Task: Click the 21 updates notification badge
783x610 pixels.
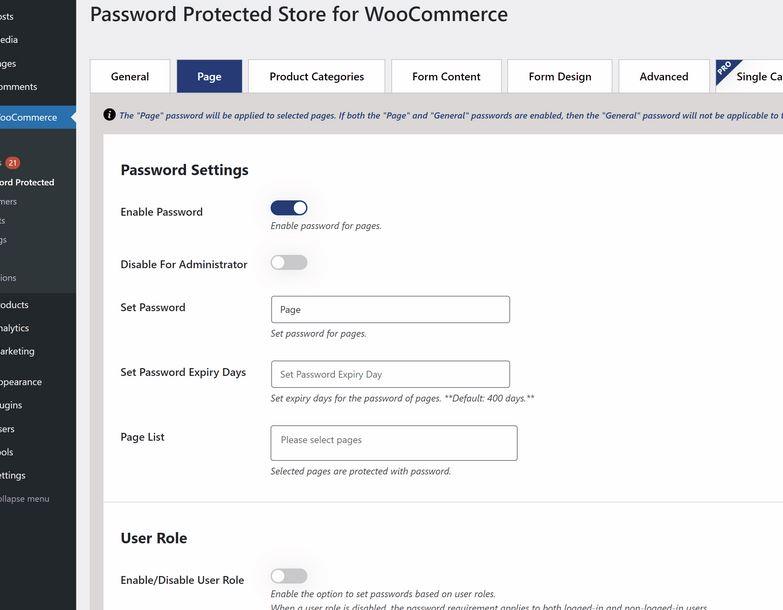Action: pos(12,163)
